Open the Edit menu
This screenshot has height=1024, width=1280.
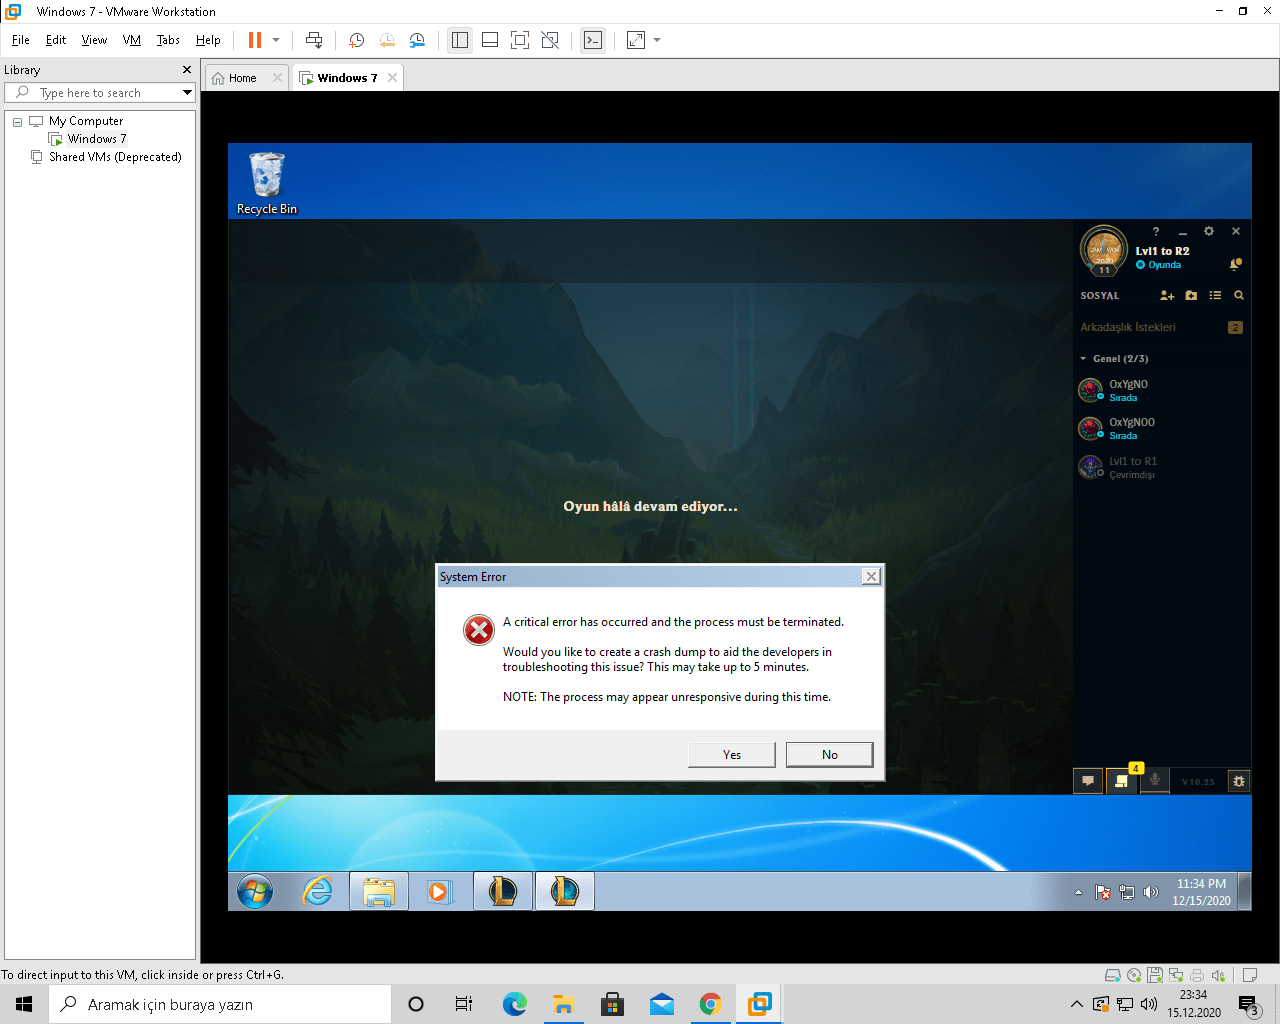click(56, 40)
